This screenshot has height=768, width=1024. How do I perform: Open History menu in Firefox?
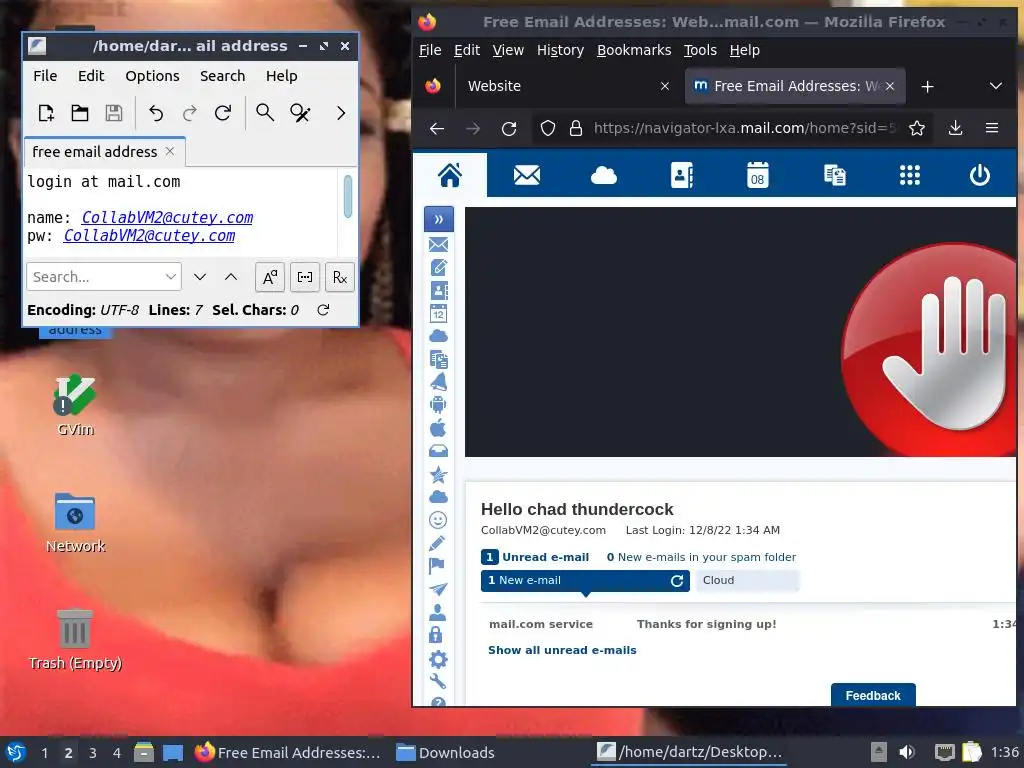[560, 50]
